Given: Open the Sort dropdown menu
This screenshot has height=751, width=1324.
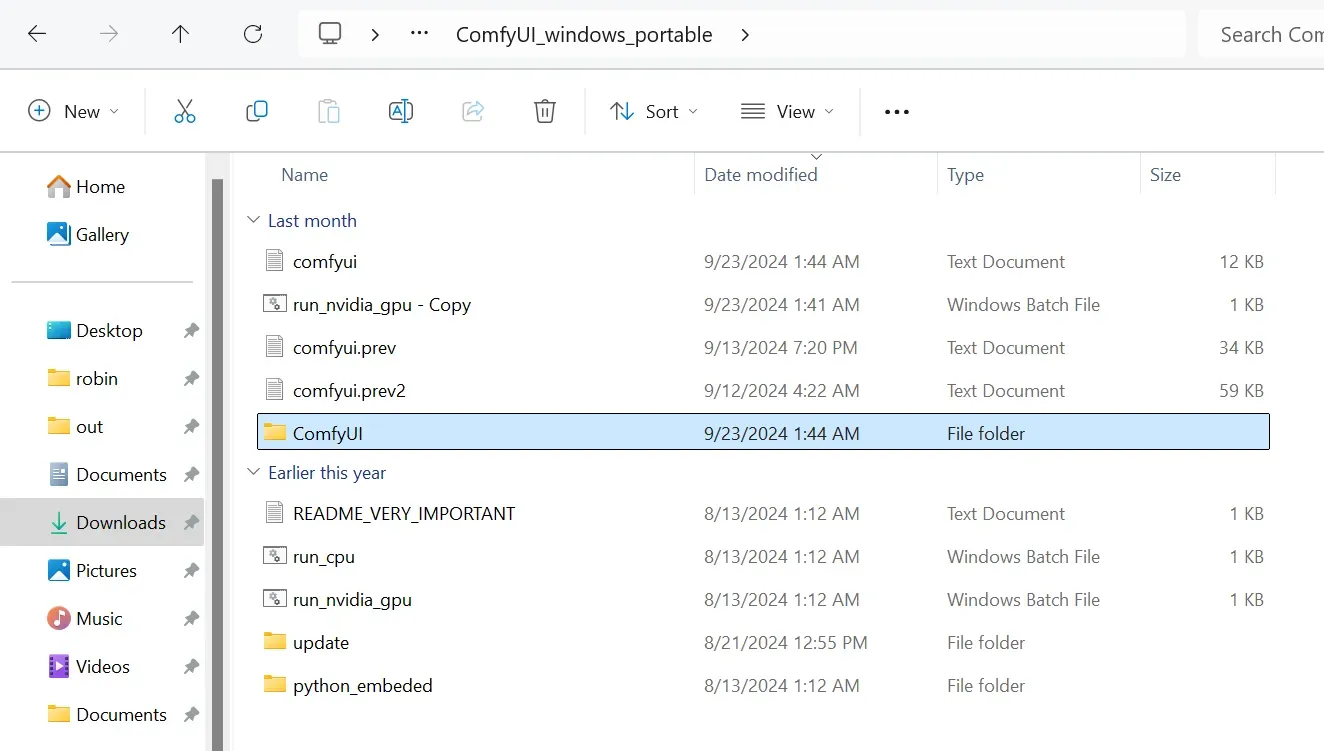Looking at the screenshot, I should (x=654, y=111).
